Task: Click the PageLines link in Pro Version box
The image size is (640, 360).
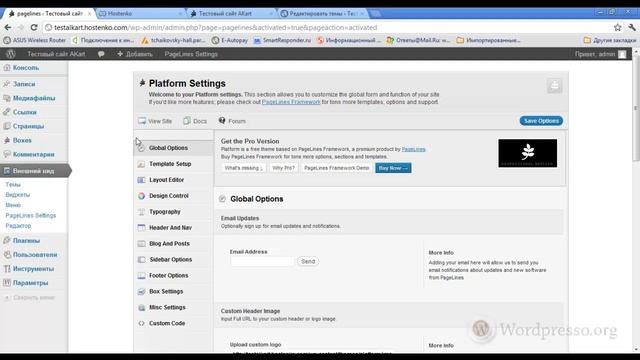Action: click(x=413, y=149)
